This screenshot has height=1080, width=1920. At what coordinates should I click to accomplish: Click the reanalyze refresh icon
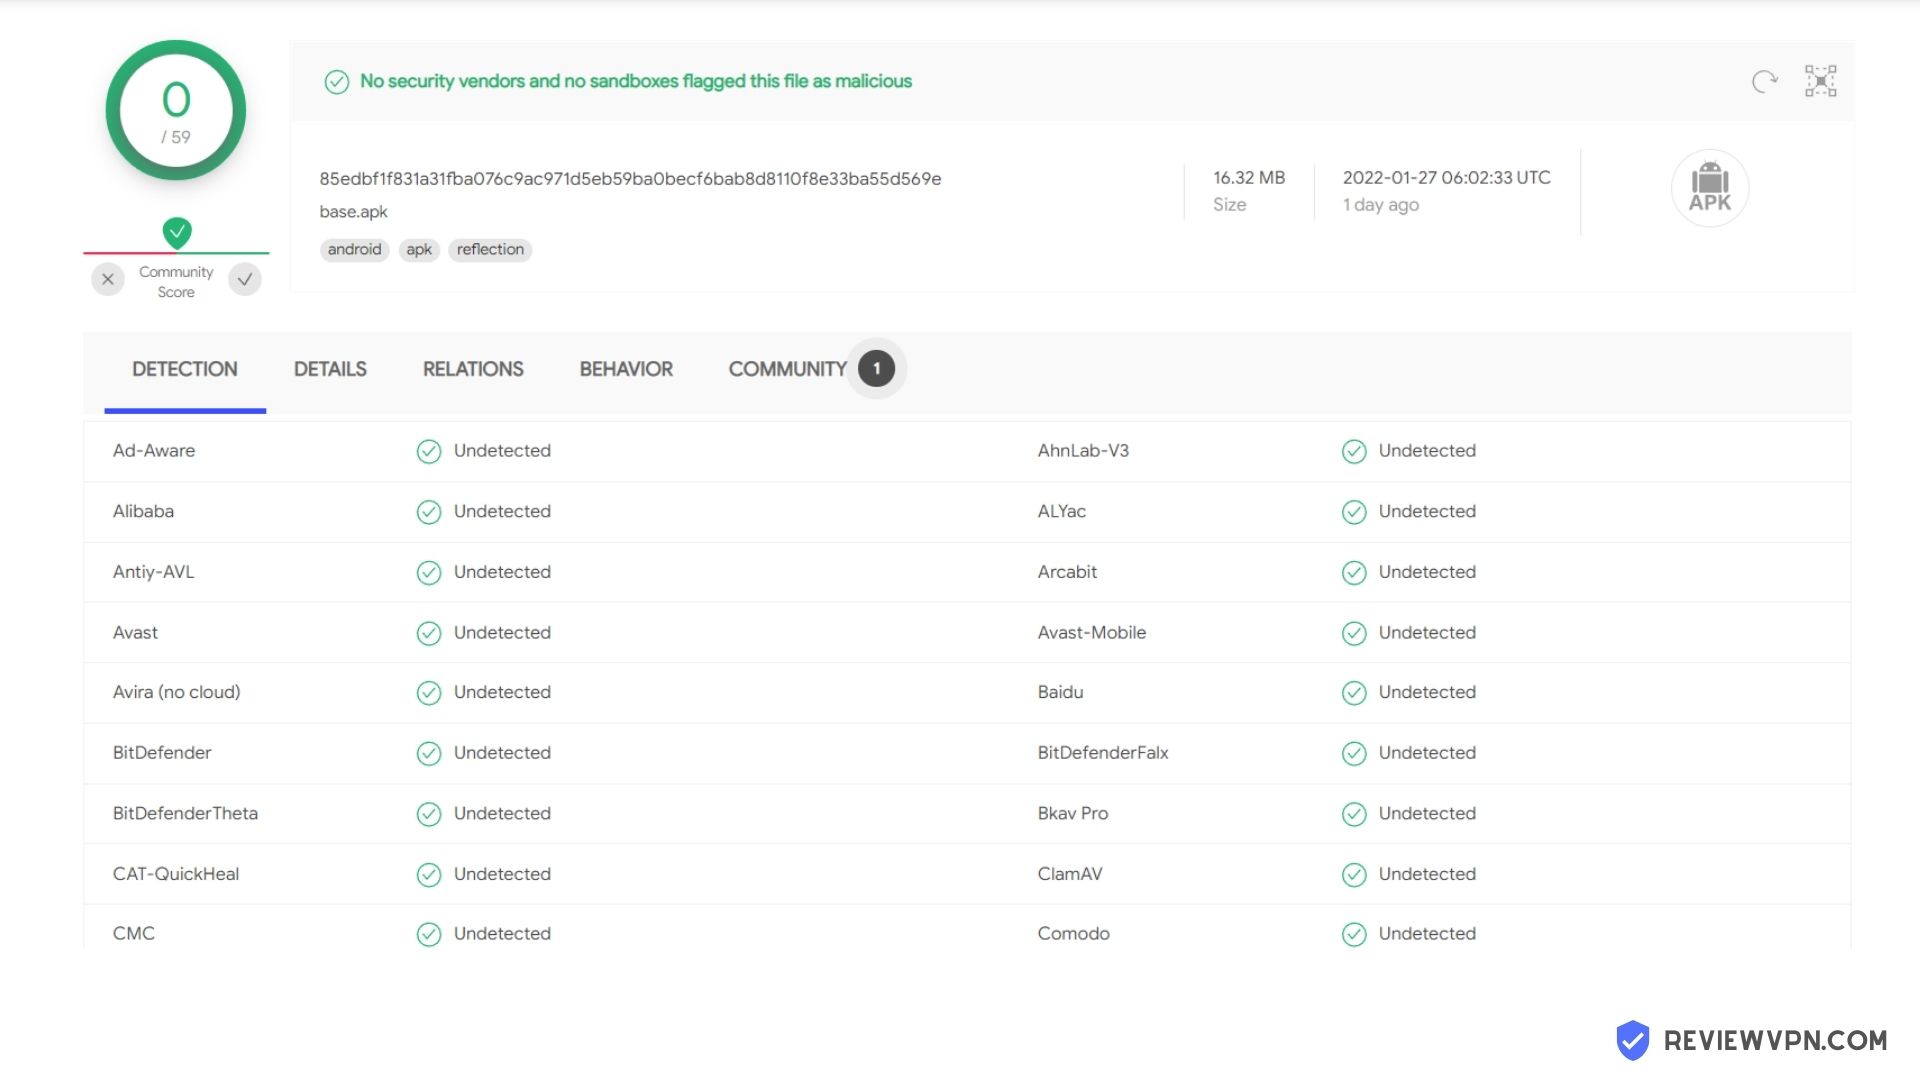pos(1765,81)
